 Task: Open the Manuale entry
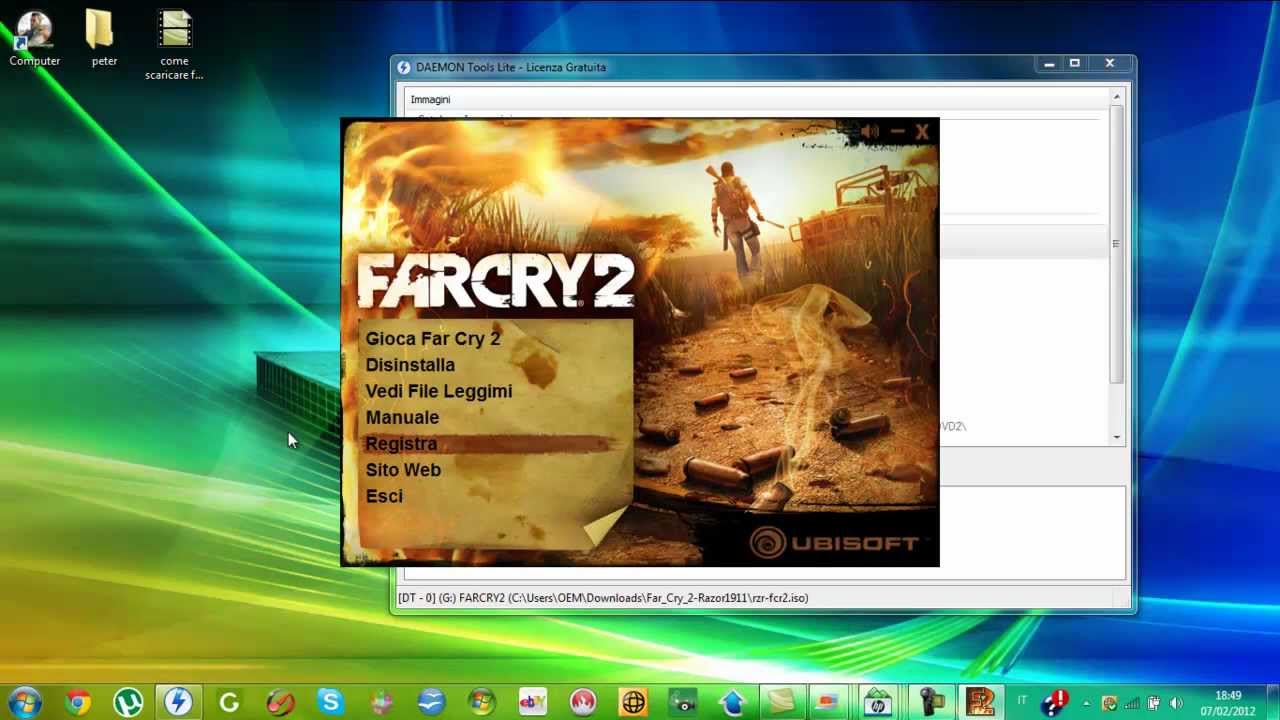[x=402, y=417]
